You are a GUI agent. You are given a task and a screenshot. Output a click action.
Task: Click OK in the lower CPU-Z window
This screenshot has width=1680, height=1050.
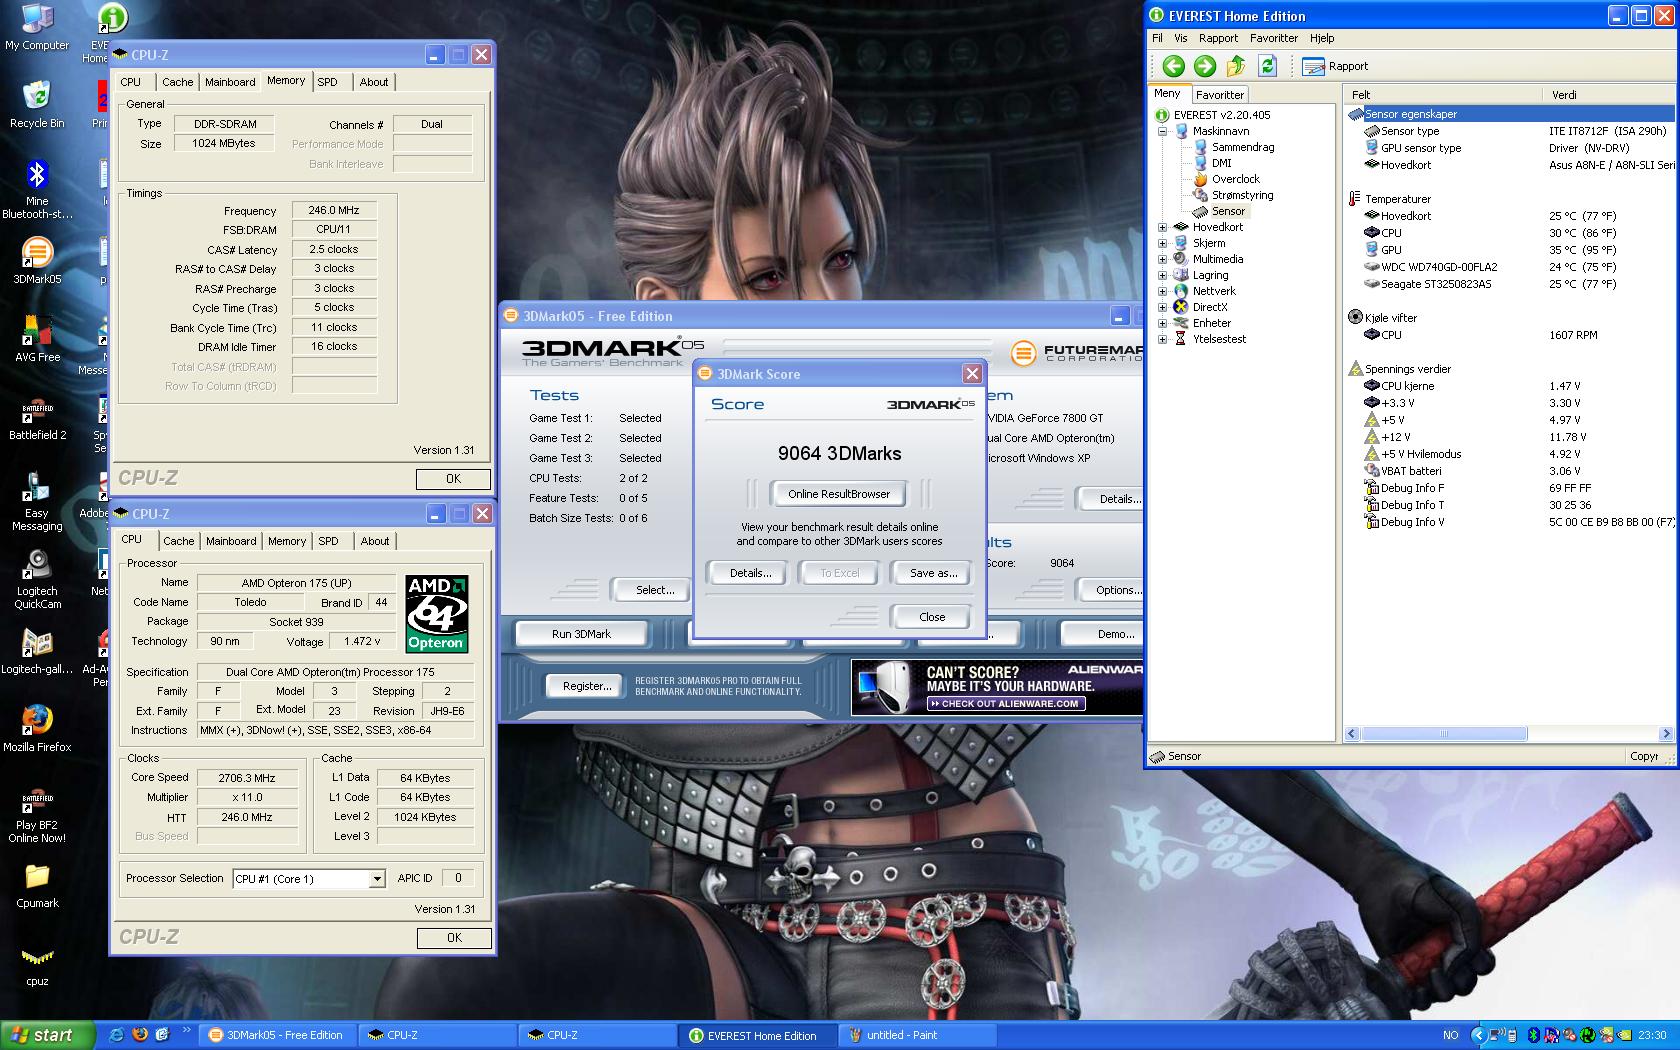[454, 938]
